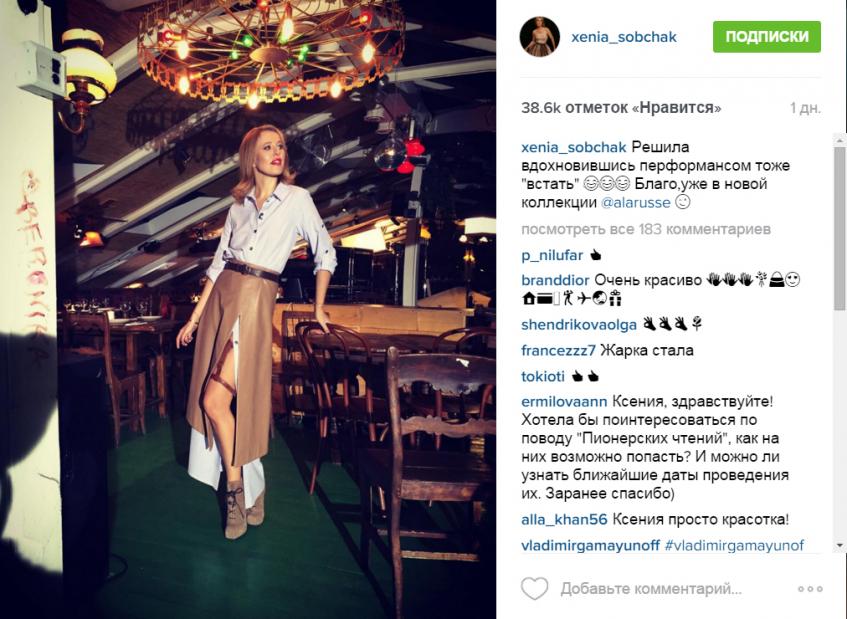Image resolution: width=847 pixels, height=619 pixels.
Task: Like the post with the heart icon
Action: pyautogui.click(x=534, y=588)
